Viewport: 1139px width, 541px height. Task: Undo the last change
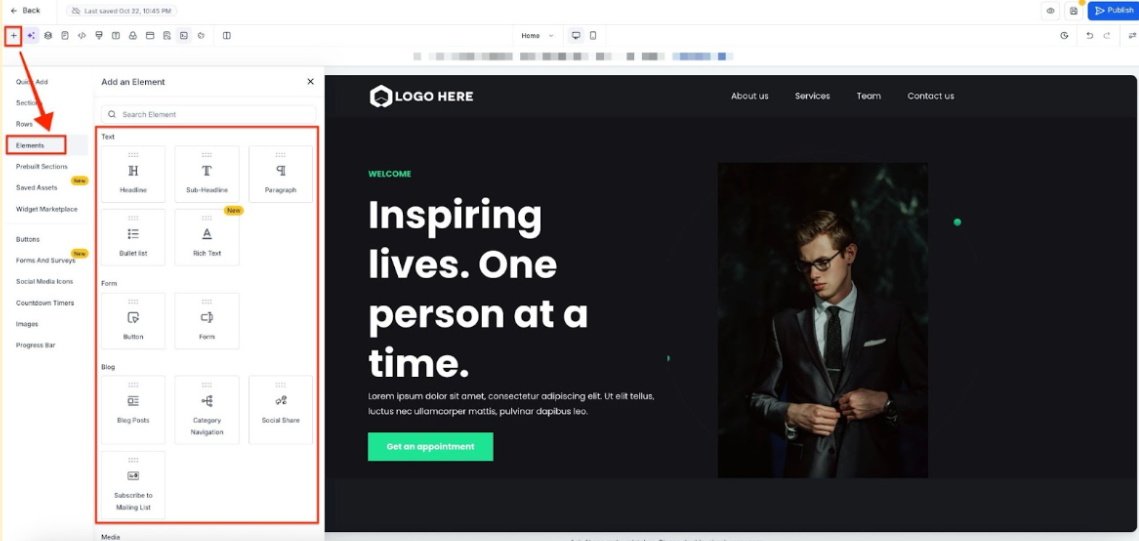coord(1090,36)
